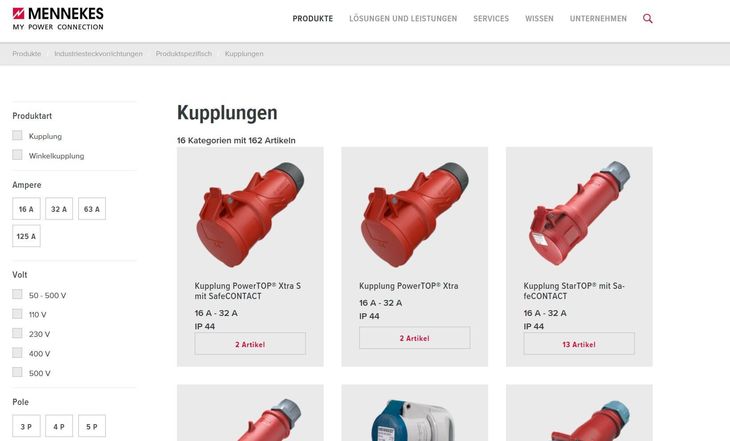The image size is (730, 441).
Task: Click the MENNEKES logo
Action: [58, 19]
